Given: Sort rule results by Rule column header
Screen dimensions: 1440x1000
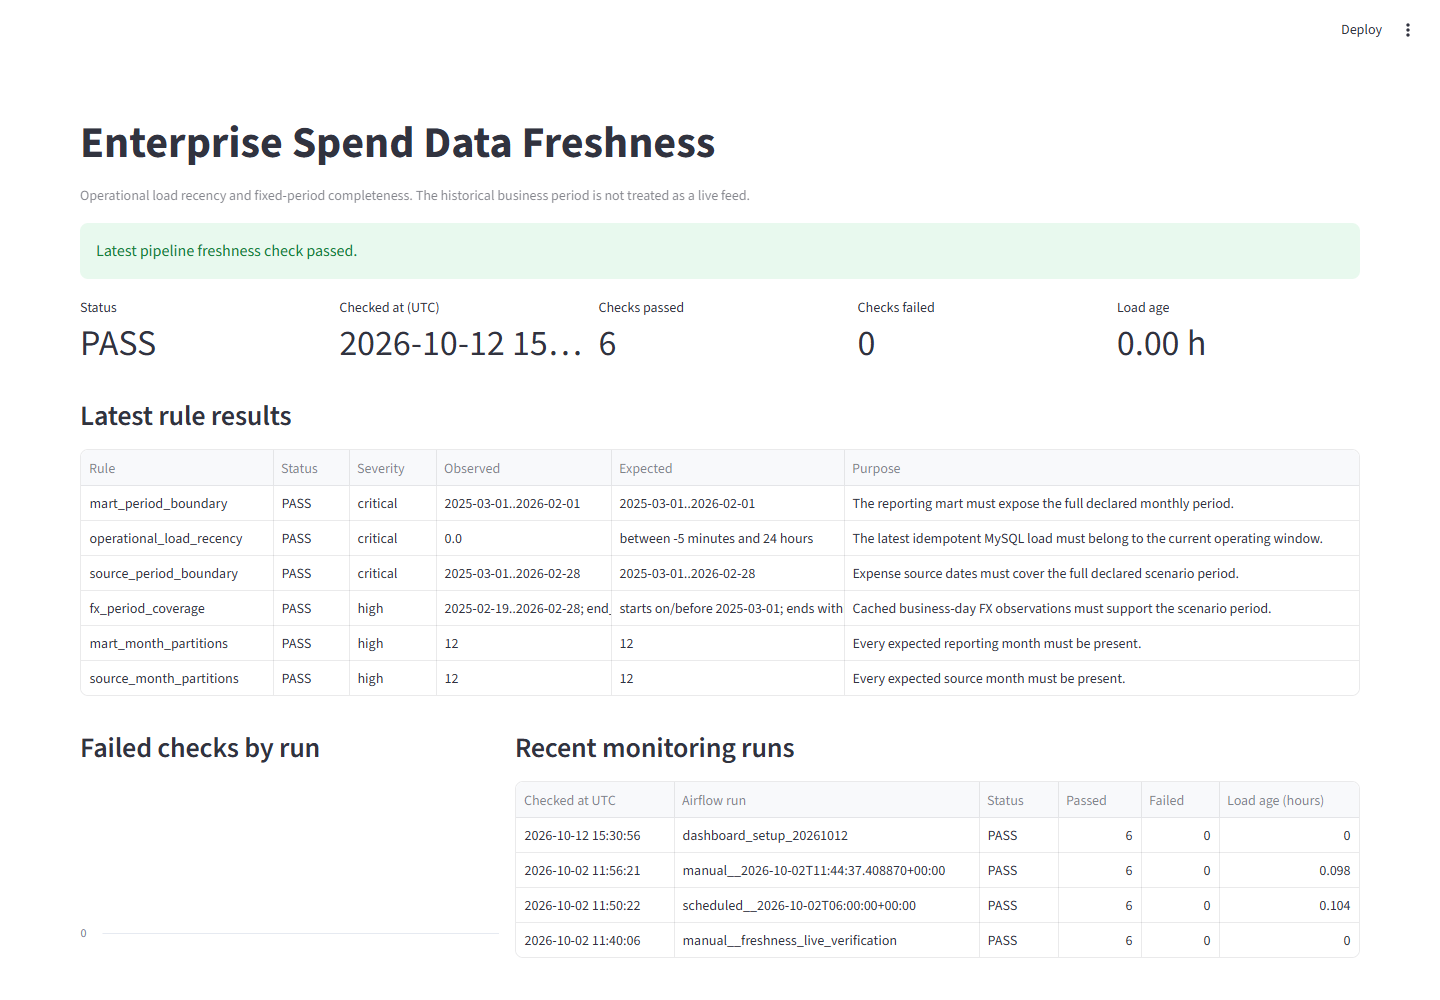Looking at the screenshot, I should (x=177, y=468).
